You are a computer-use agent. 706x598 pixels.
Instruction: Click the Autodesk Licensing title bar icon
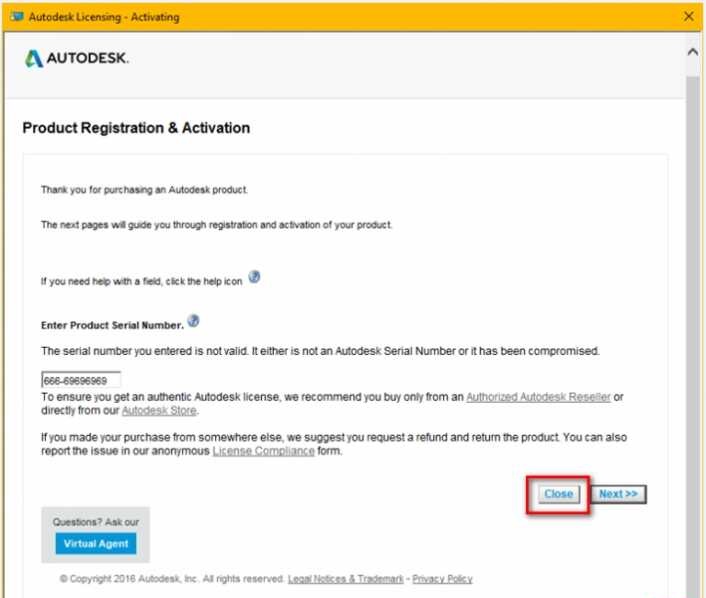click(x=17, y=17)
